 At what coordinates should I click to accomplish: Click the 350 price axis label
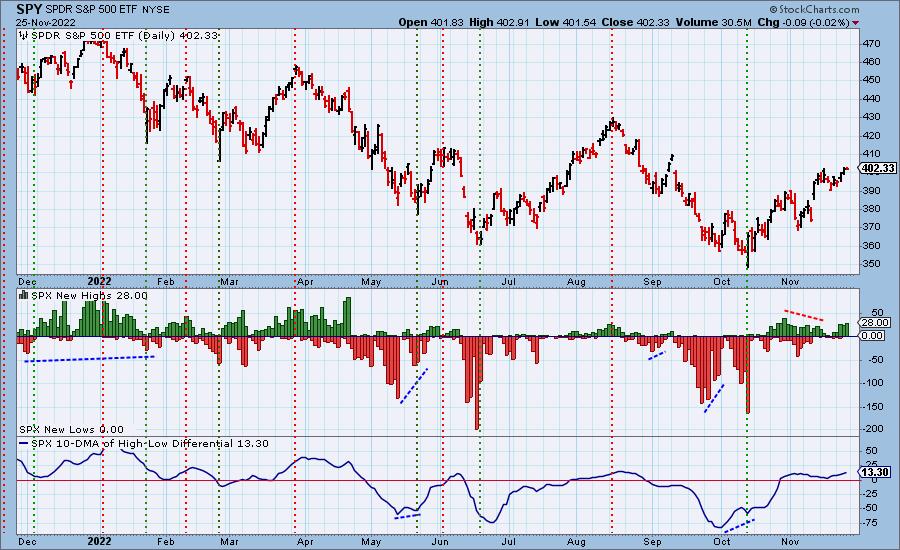click(871, 264)
